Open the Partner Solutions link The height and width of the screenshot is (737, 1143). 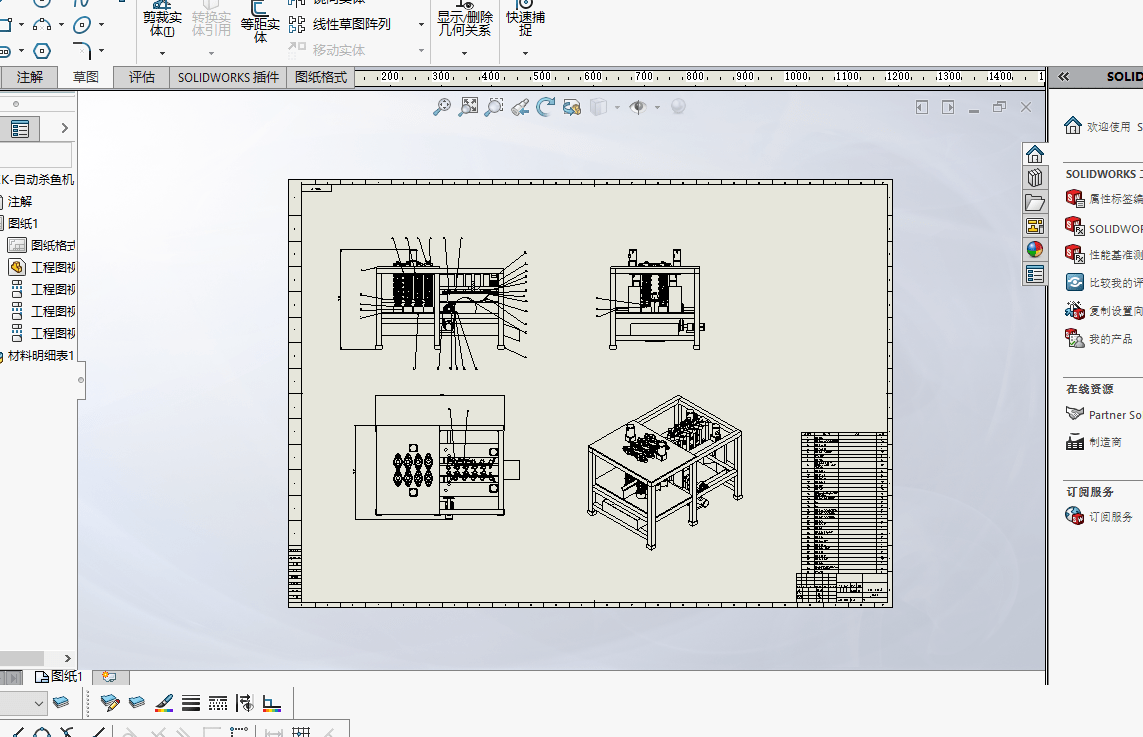point(1104,414)
